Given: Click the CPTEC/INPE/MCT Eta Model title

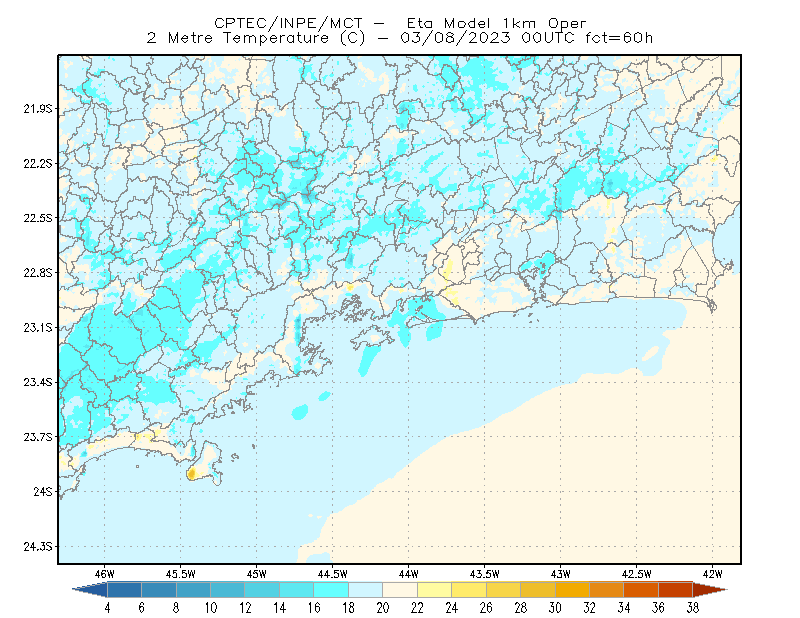Looking at the screenshot, I should [400, 23].
